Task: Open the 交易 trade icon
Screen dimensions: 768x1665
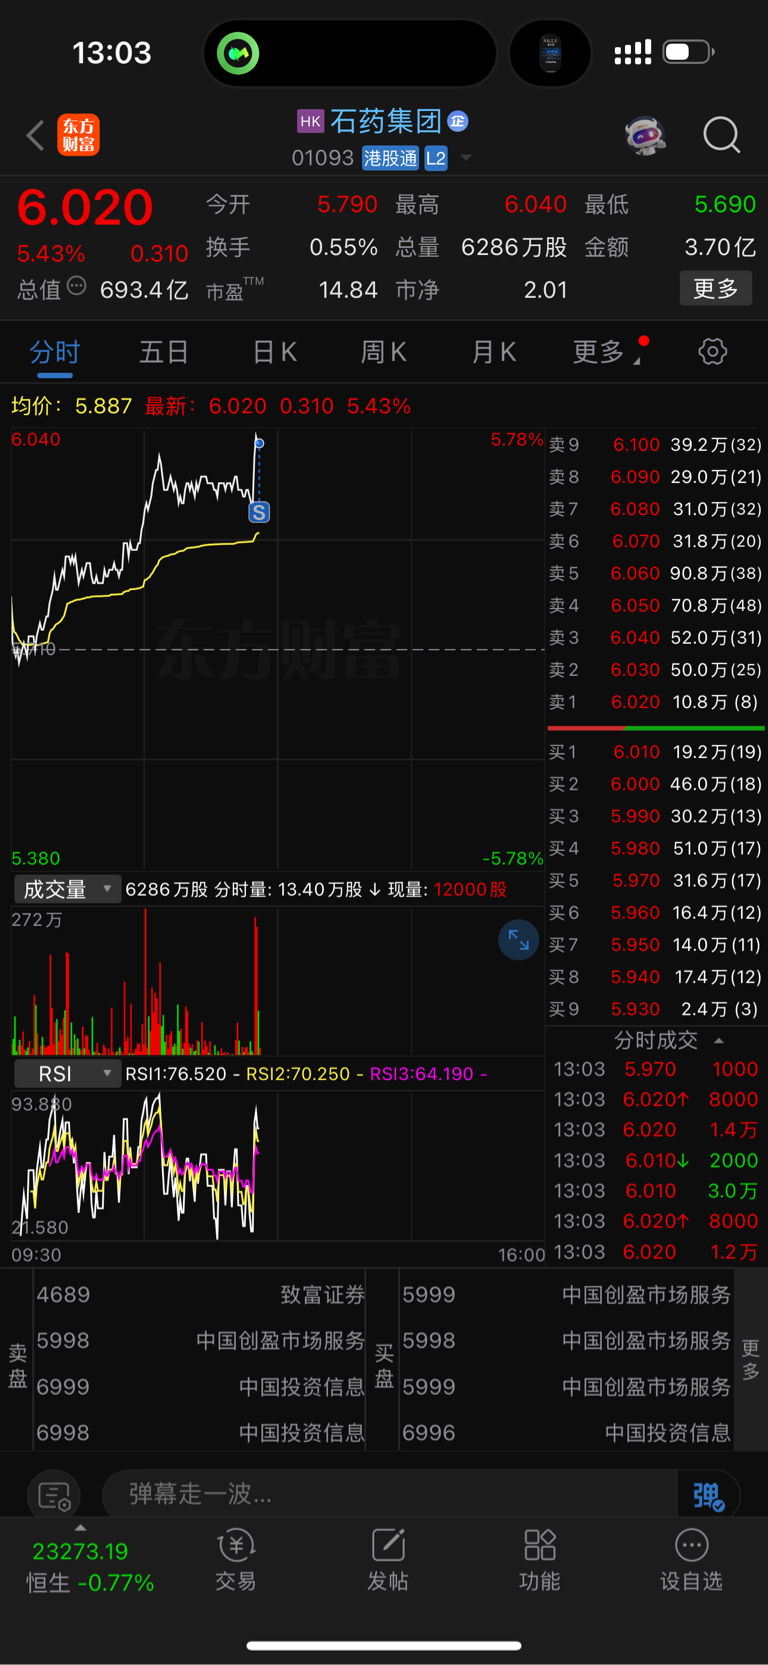Action: tap(236, 1560)
